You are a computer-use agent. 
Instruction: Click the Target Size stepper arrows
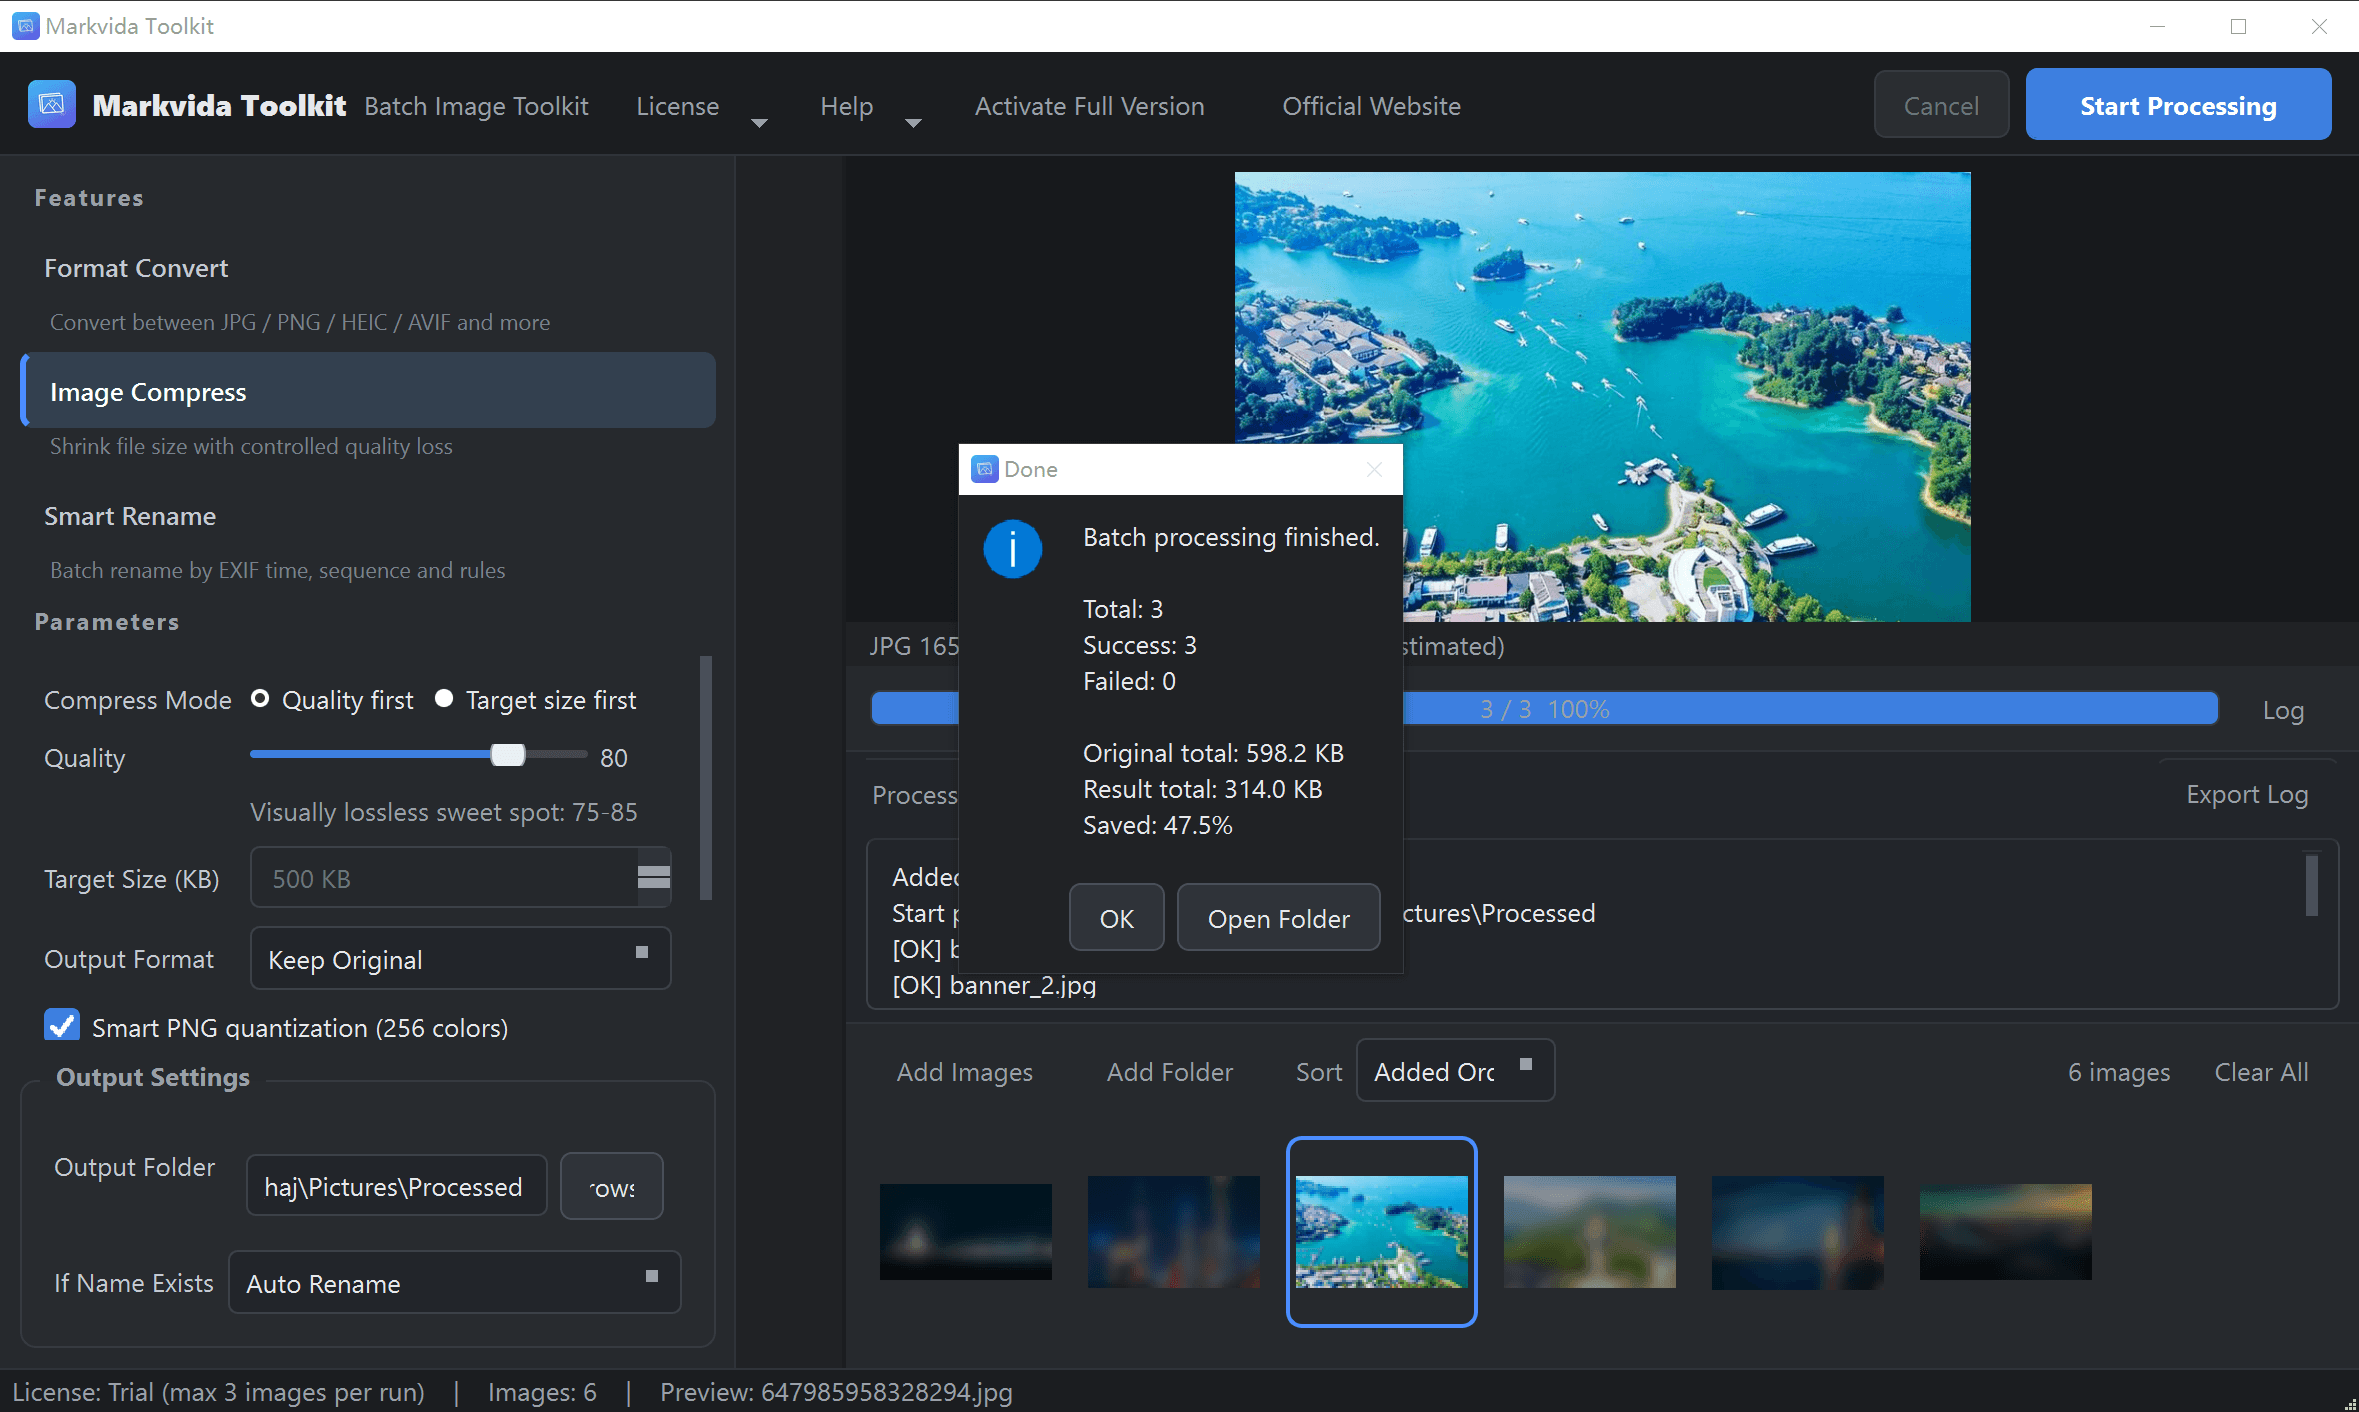653,877
